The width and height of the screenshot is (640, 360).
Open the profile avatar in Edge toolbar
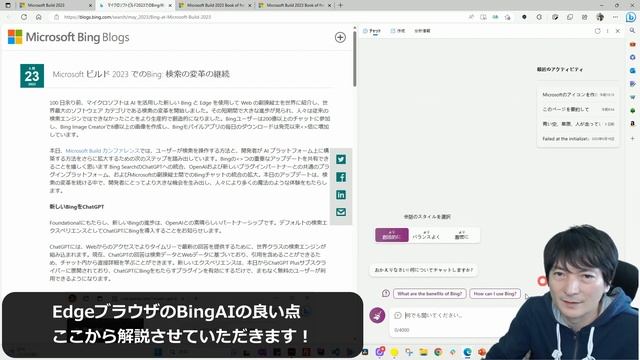click(x=600, y=17)
